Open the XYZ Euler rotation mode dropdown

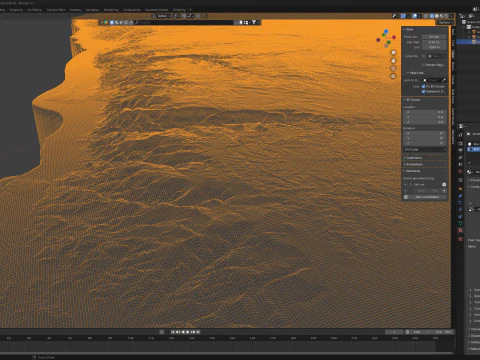tap(425, 149)
